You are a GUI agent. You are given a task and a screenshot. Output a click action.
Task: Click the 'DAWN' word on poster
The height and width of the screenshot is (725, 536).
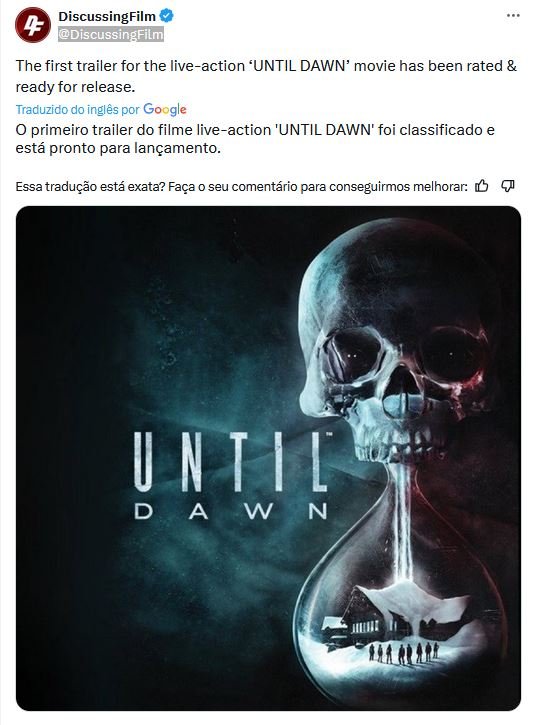click(231, 511)
